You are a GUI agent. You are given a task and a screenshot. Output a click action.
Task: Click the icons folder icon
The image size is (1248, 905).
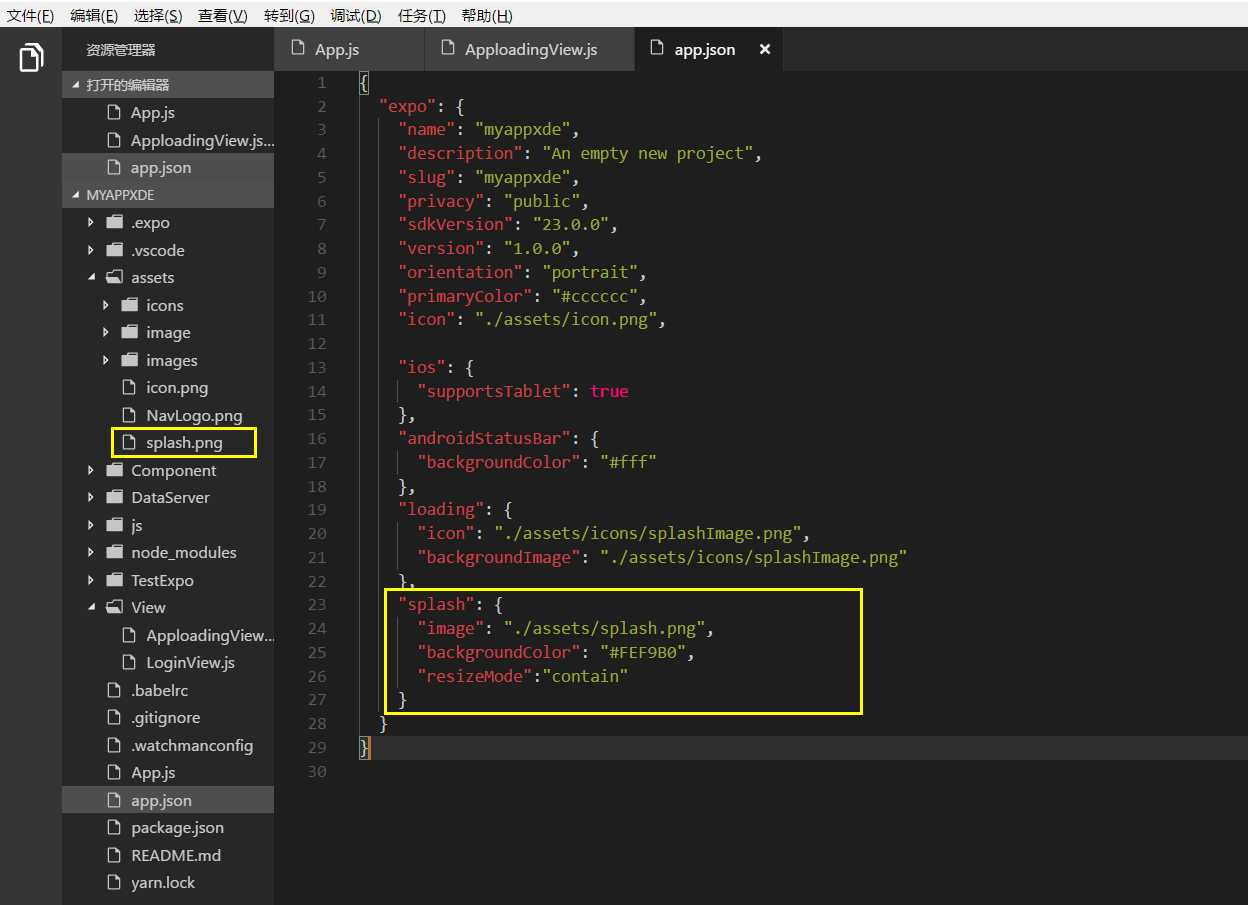coord(129,305)
